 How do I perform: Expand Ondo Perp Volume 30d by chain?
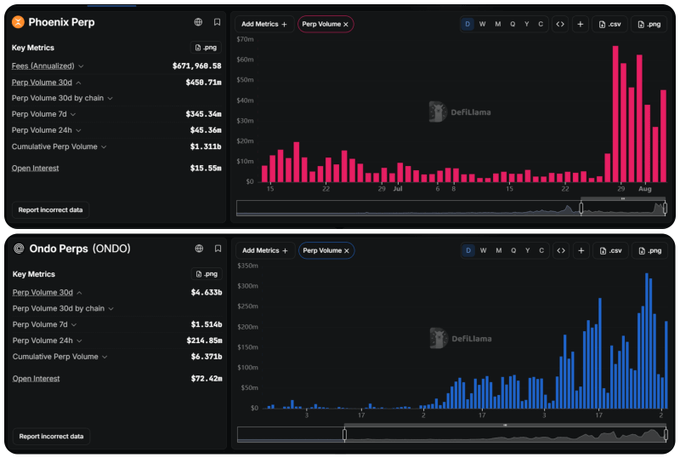(x=111, y=309)
